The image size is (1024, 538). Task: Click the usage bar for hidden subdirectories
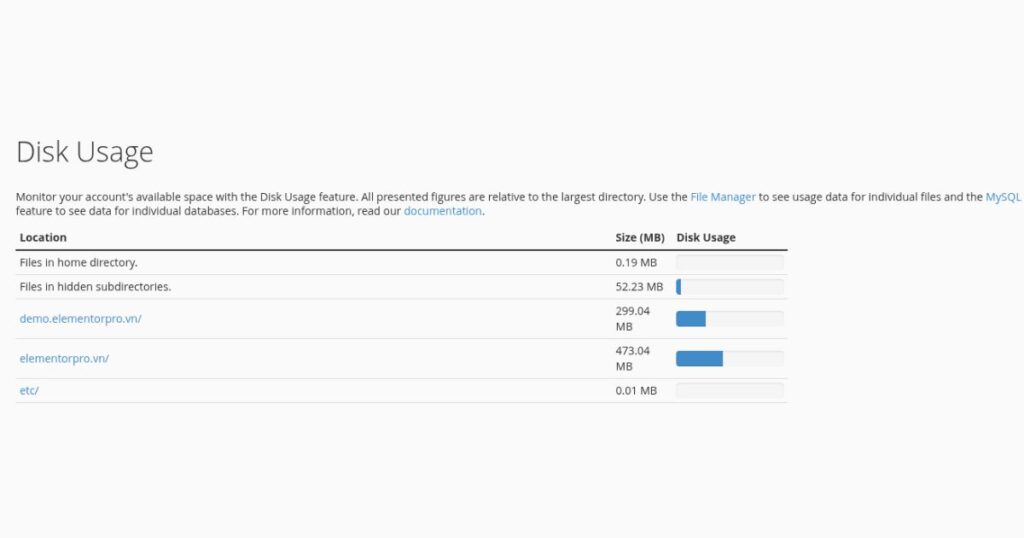click(x=729, y=287)
